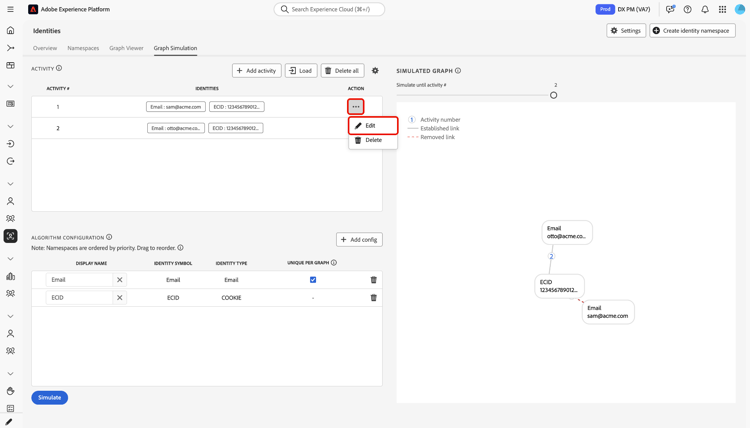Open the Prod DX PM sandbox switcher
Viewport: 750px width, 428px height.
click(623, 9)
